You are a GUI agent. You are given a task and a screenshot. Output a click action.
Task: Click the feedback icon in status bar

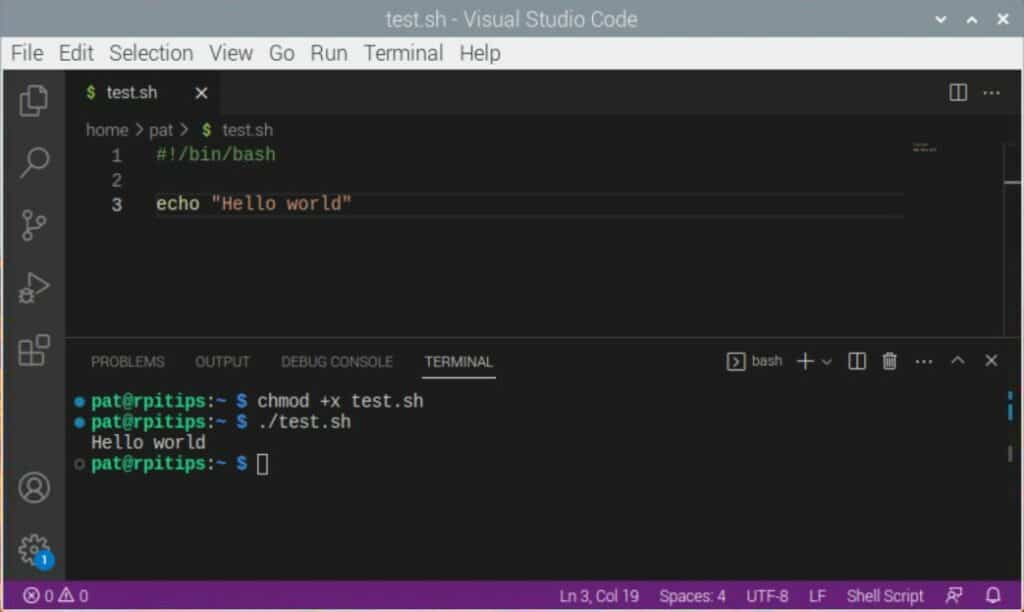pos(953,596)
